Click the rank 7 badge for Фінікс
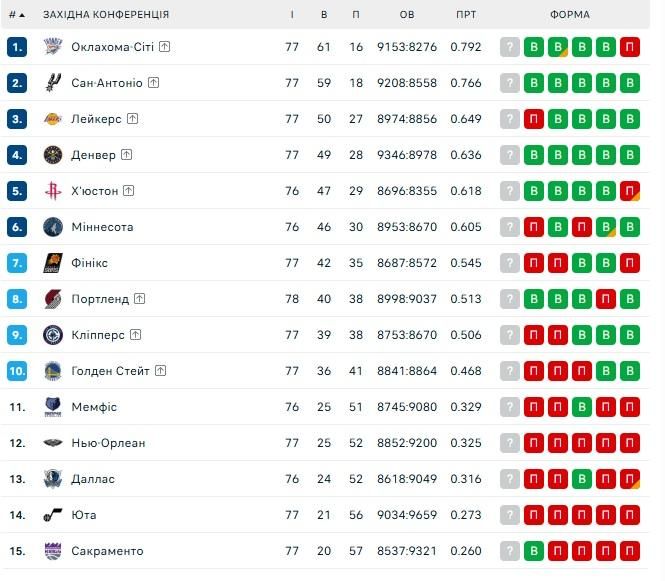665x581 pixels. 16,263
